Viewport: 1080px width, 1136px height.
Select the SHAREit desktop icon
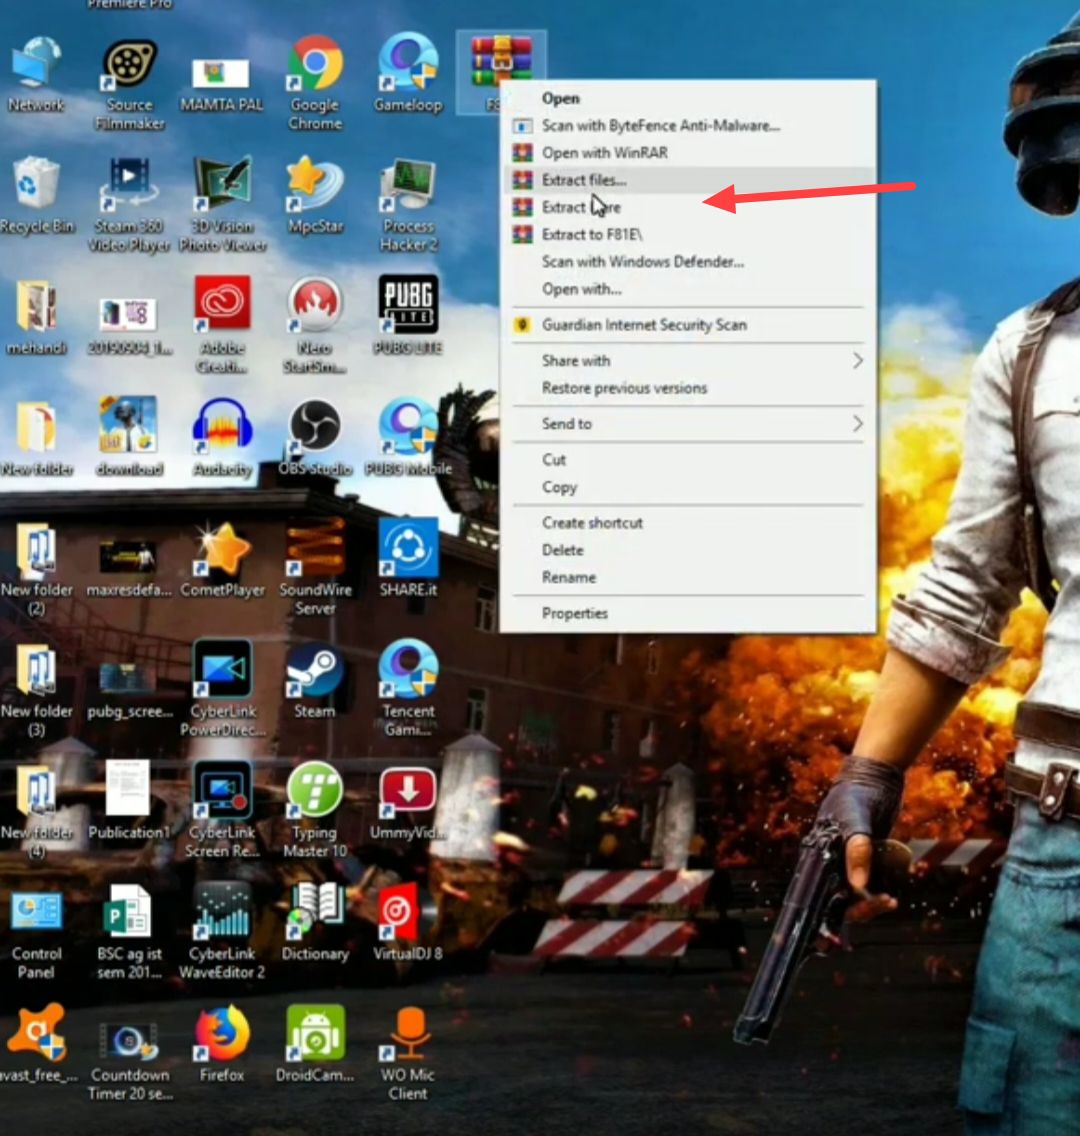[x=409, y=558]
